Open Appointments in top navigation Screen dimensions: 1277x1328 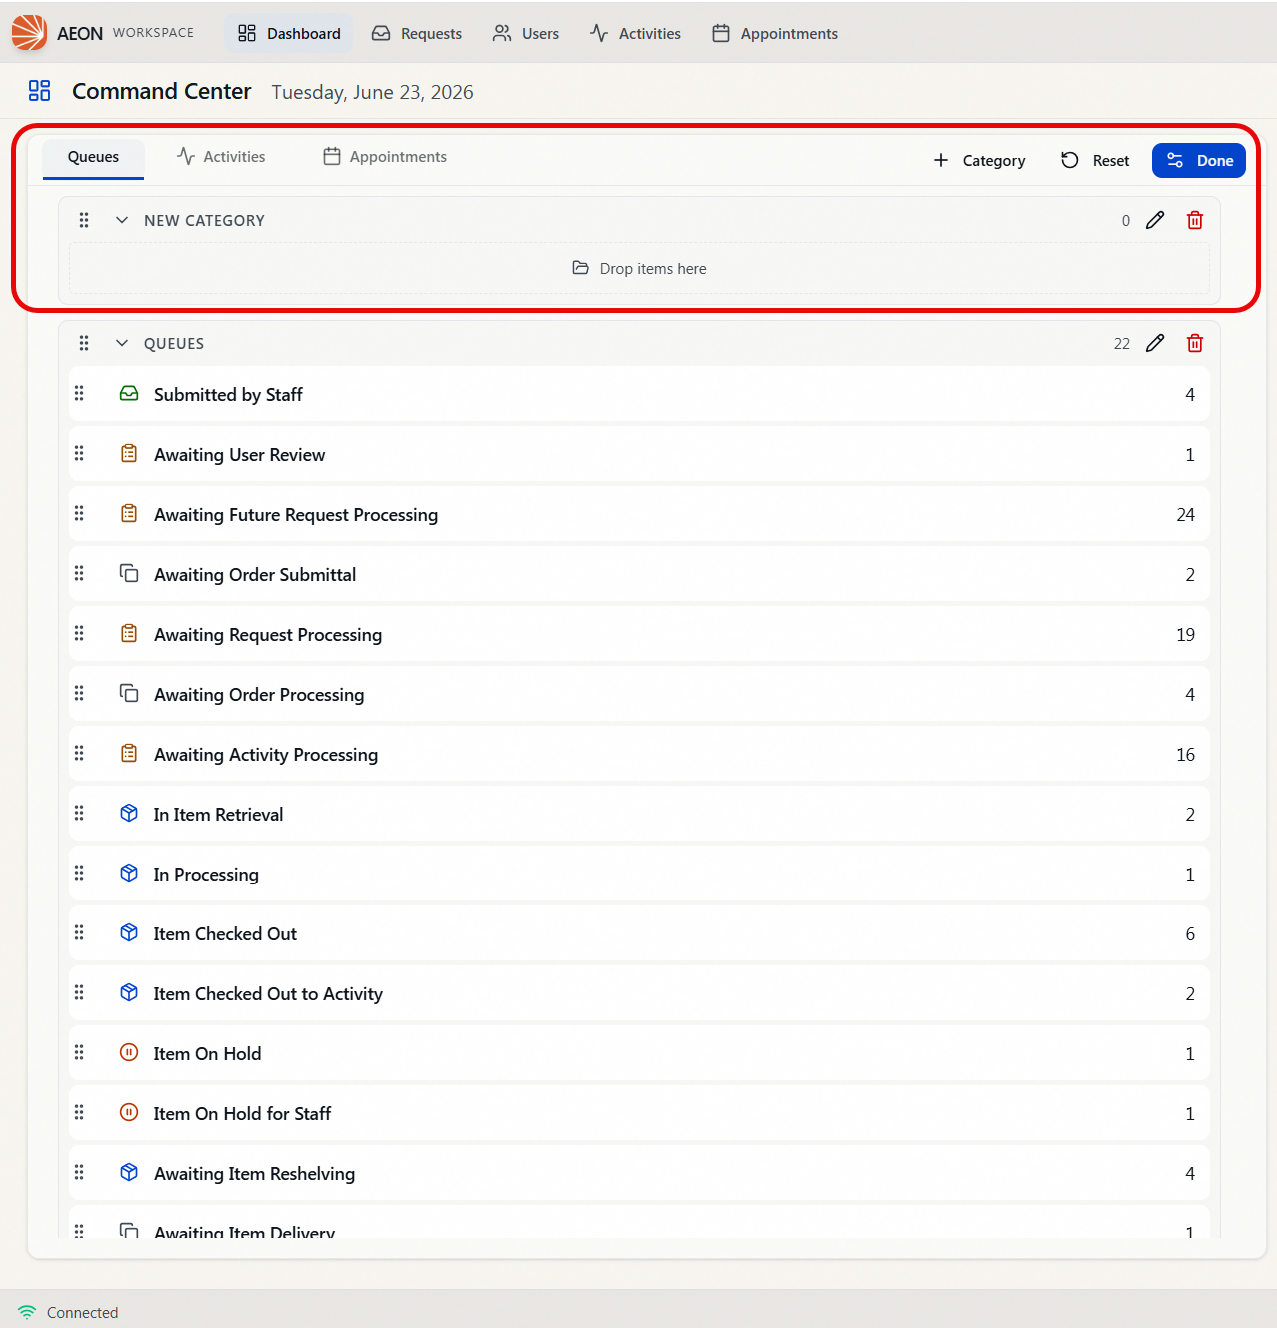(x=775, y=33)
